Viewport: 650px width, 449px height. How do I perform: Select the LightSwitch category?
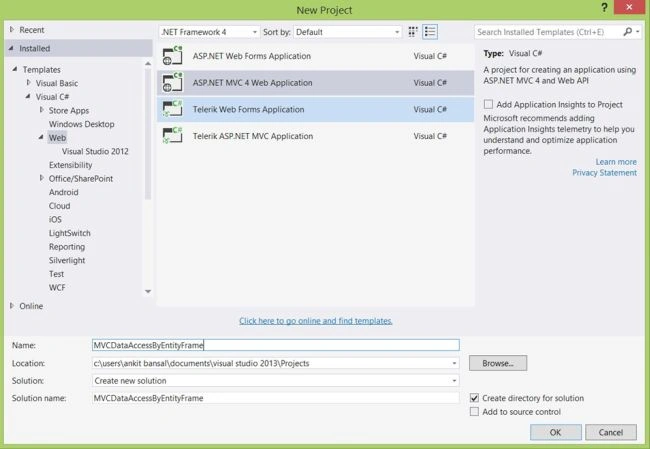click(69, 233)
